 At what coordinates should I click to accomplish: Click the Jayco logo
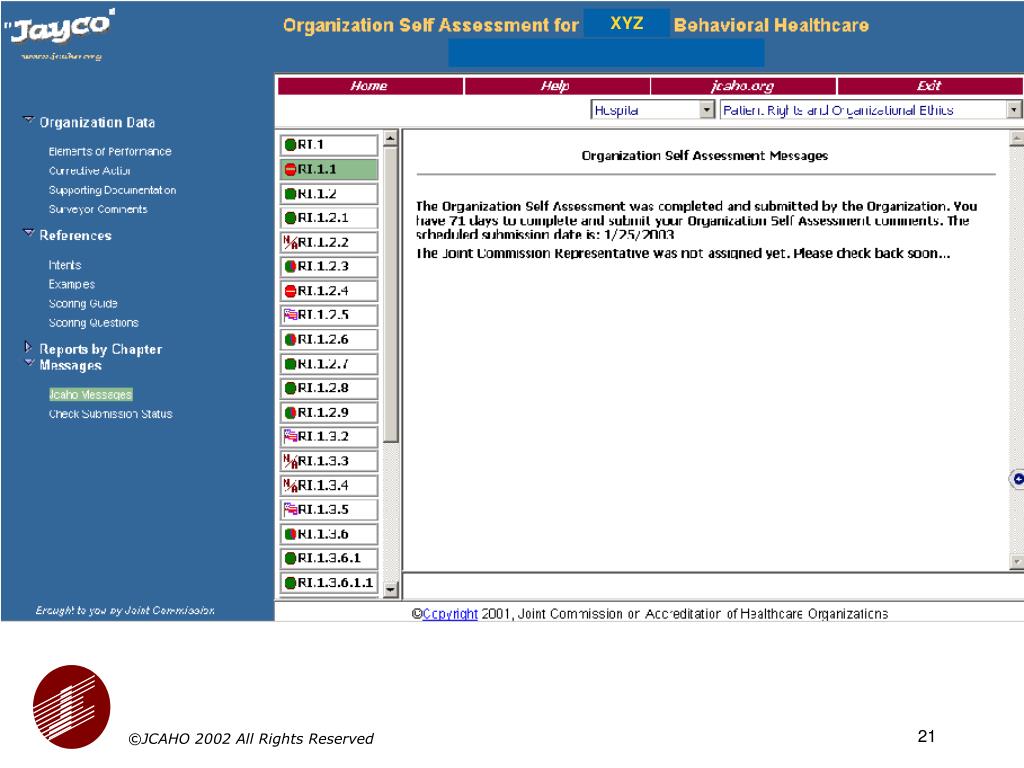click(59, 27)
